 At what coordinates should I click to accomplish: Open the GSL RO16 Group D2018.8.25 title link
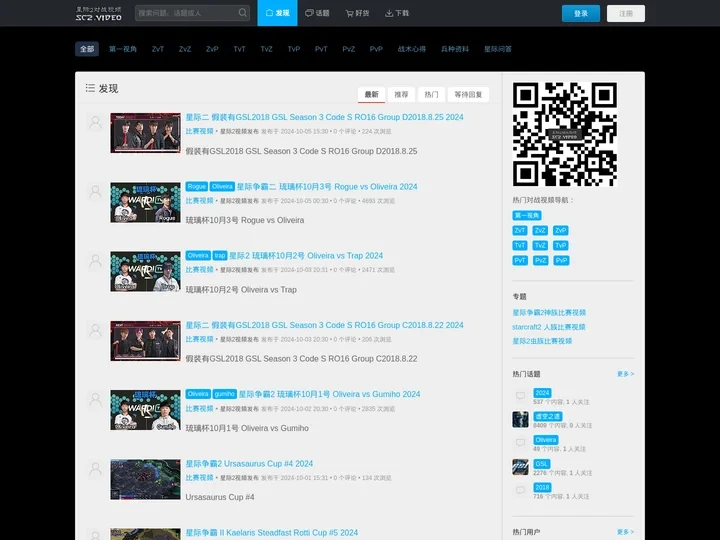point(324,117)
